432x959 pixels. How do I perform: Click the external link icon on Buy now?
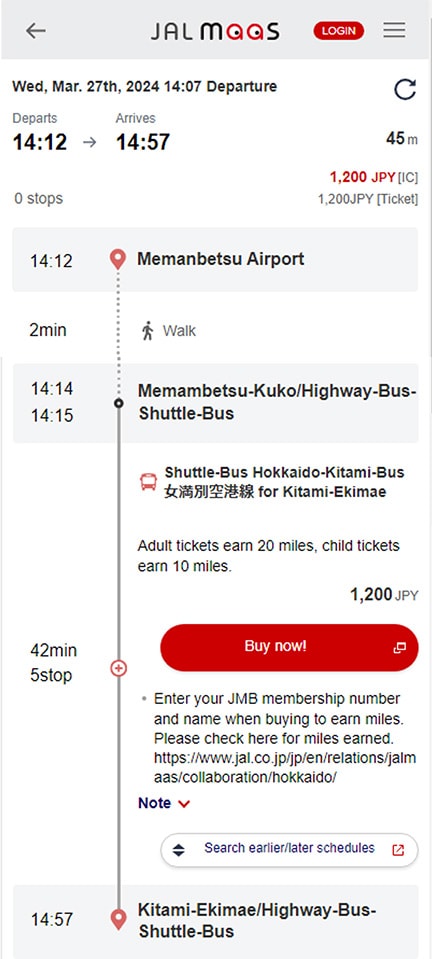point(400,648)
